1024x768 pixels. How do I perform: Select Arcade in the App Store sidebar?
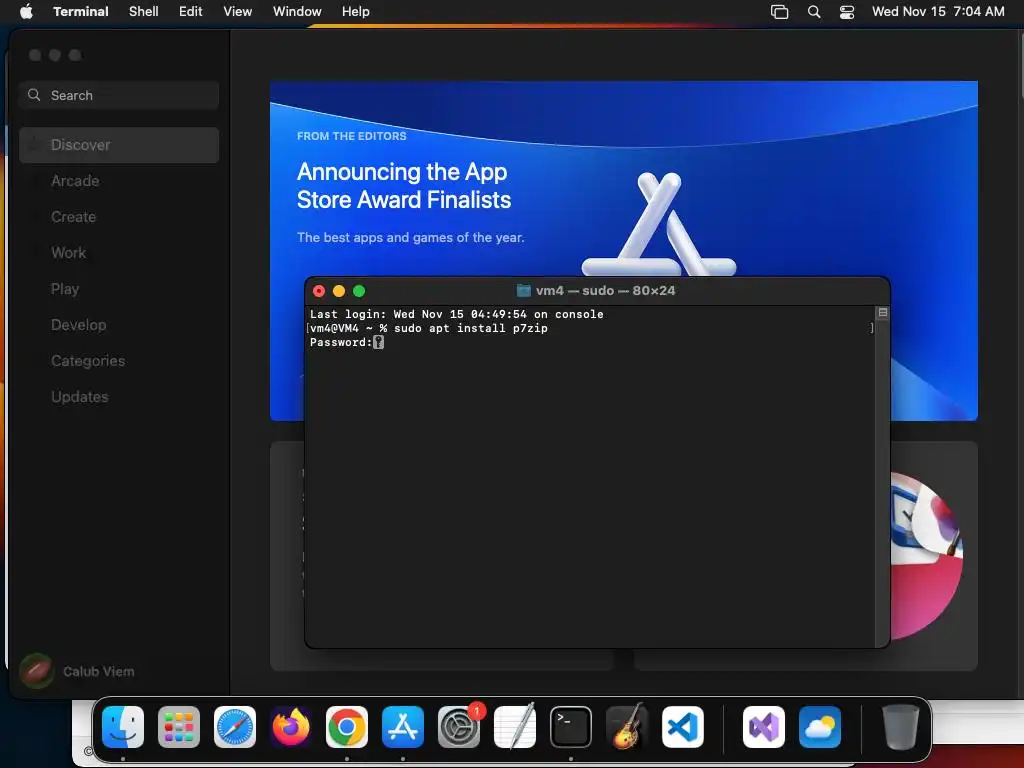tap(119, 181)
